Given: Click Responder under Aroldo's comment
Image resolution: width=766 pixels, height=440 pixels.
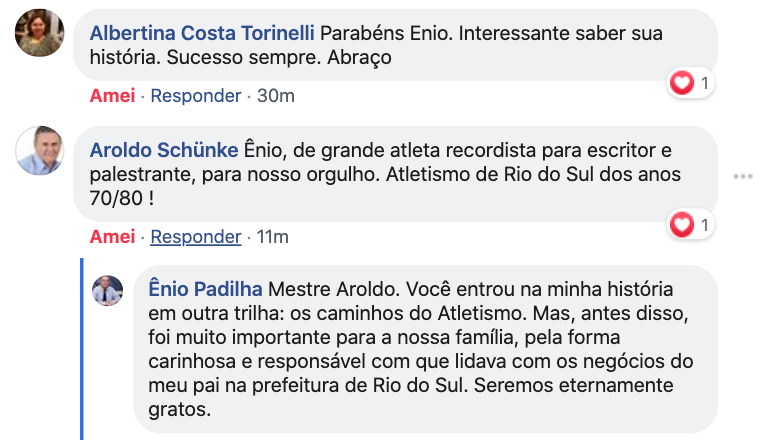Looking at the screenshot, I should (196, 237).
